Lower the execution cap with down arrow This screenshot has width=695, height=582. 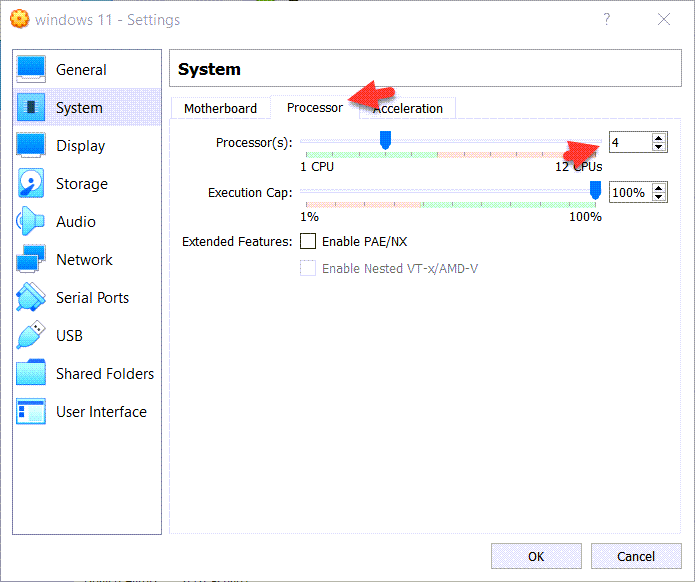[x=658, y=197]
